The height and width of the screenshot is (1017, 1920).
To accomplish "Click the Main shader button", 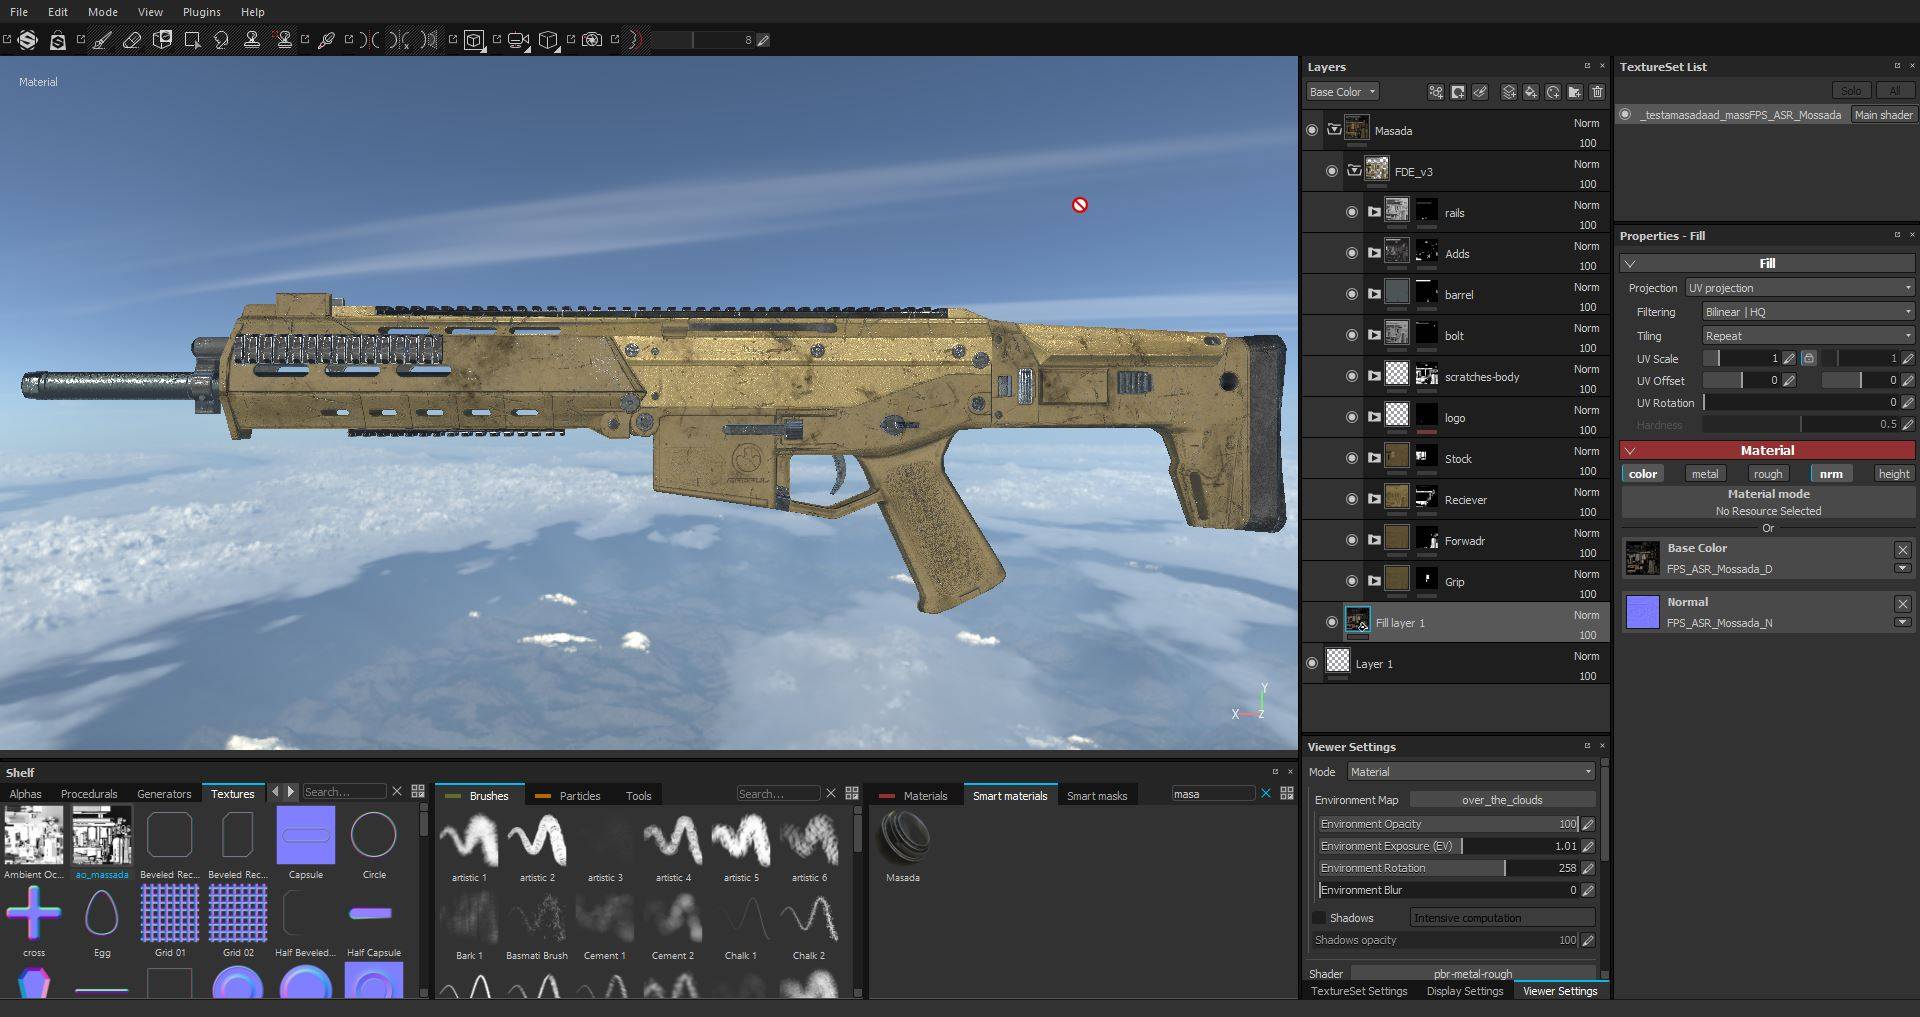I will [x=1883, y=115].
